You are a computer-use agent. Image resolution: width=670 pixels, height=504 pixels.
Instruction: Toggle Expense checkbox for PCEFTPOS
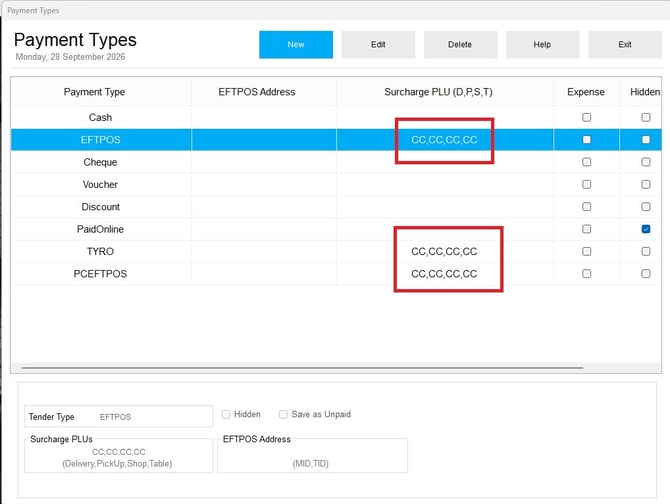click(x=587, y=274)
